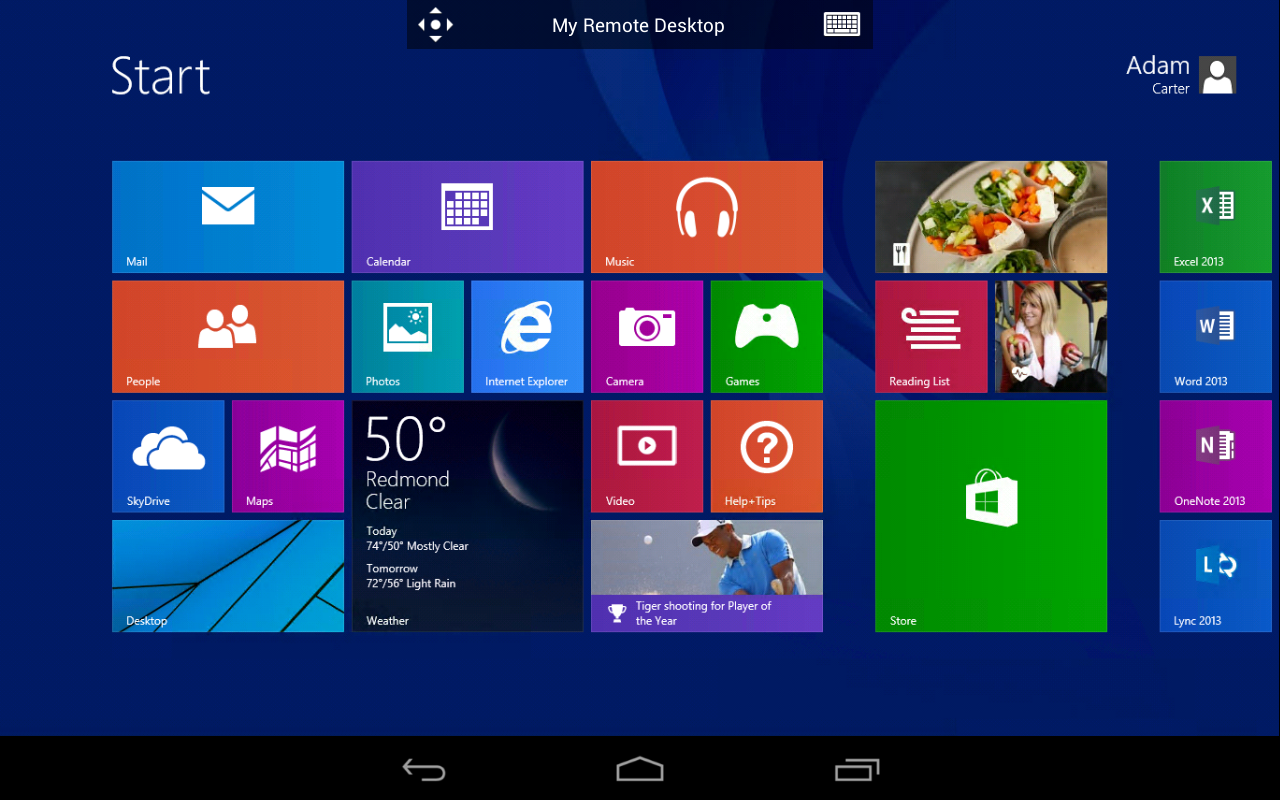
Task: Launch the Games tile
Action: [767, 336]
